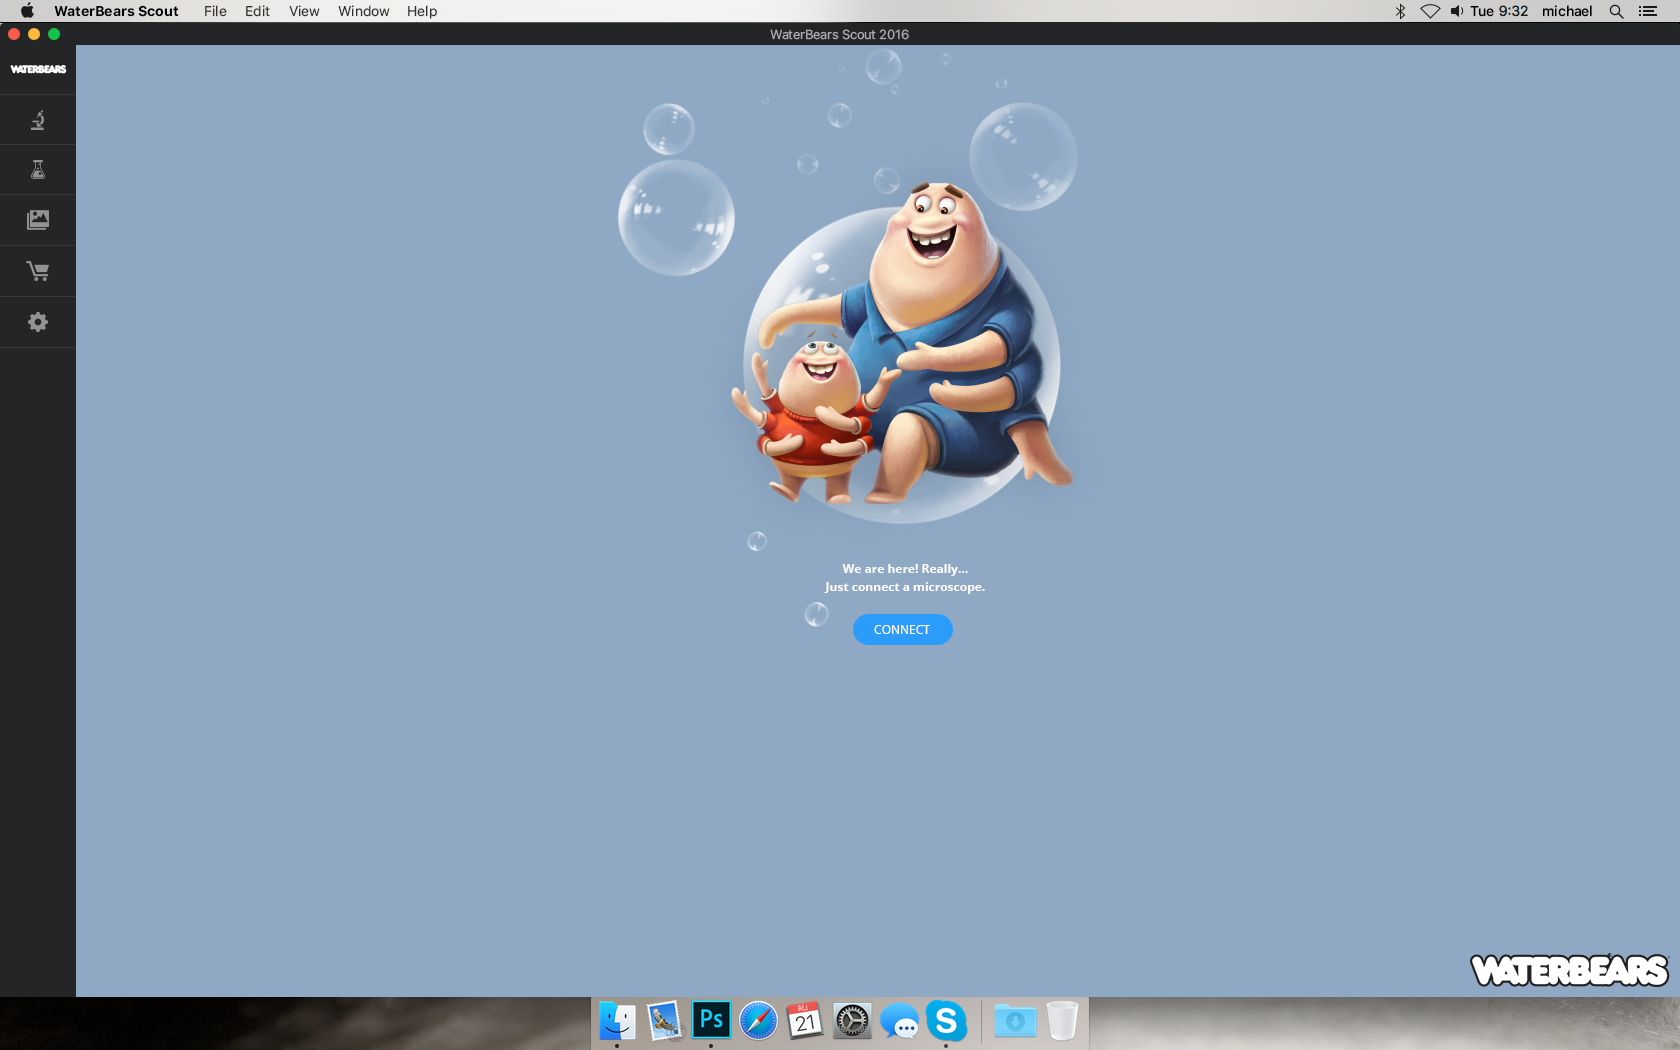This screenshot has width=1680, height=1050.
Task: Open Spotlight search magnifier
Action: pyautogui.click(x=1616, y=11)
